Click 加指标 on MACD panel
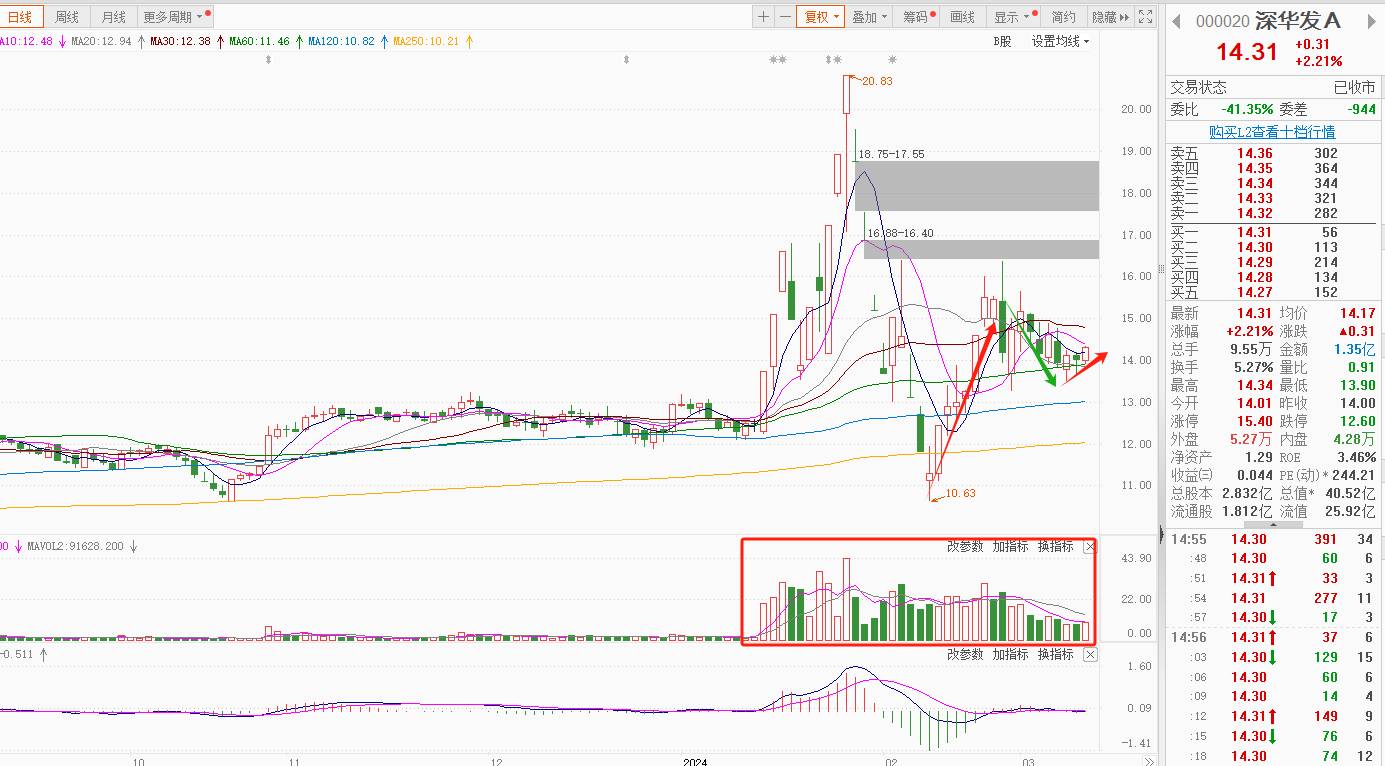 tap(1010, 655)
